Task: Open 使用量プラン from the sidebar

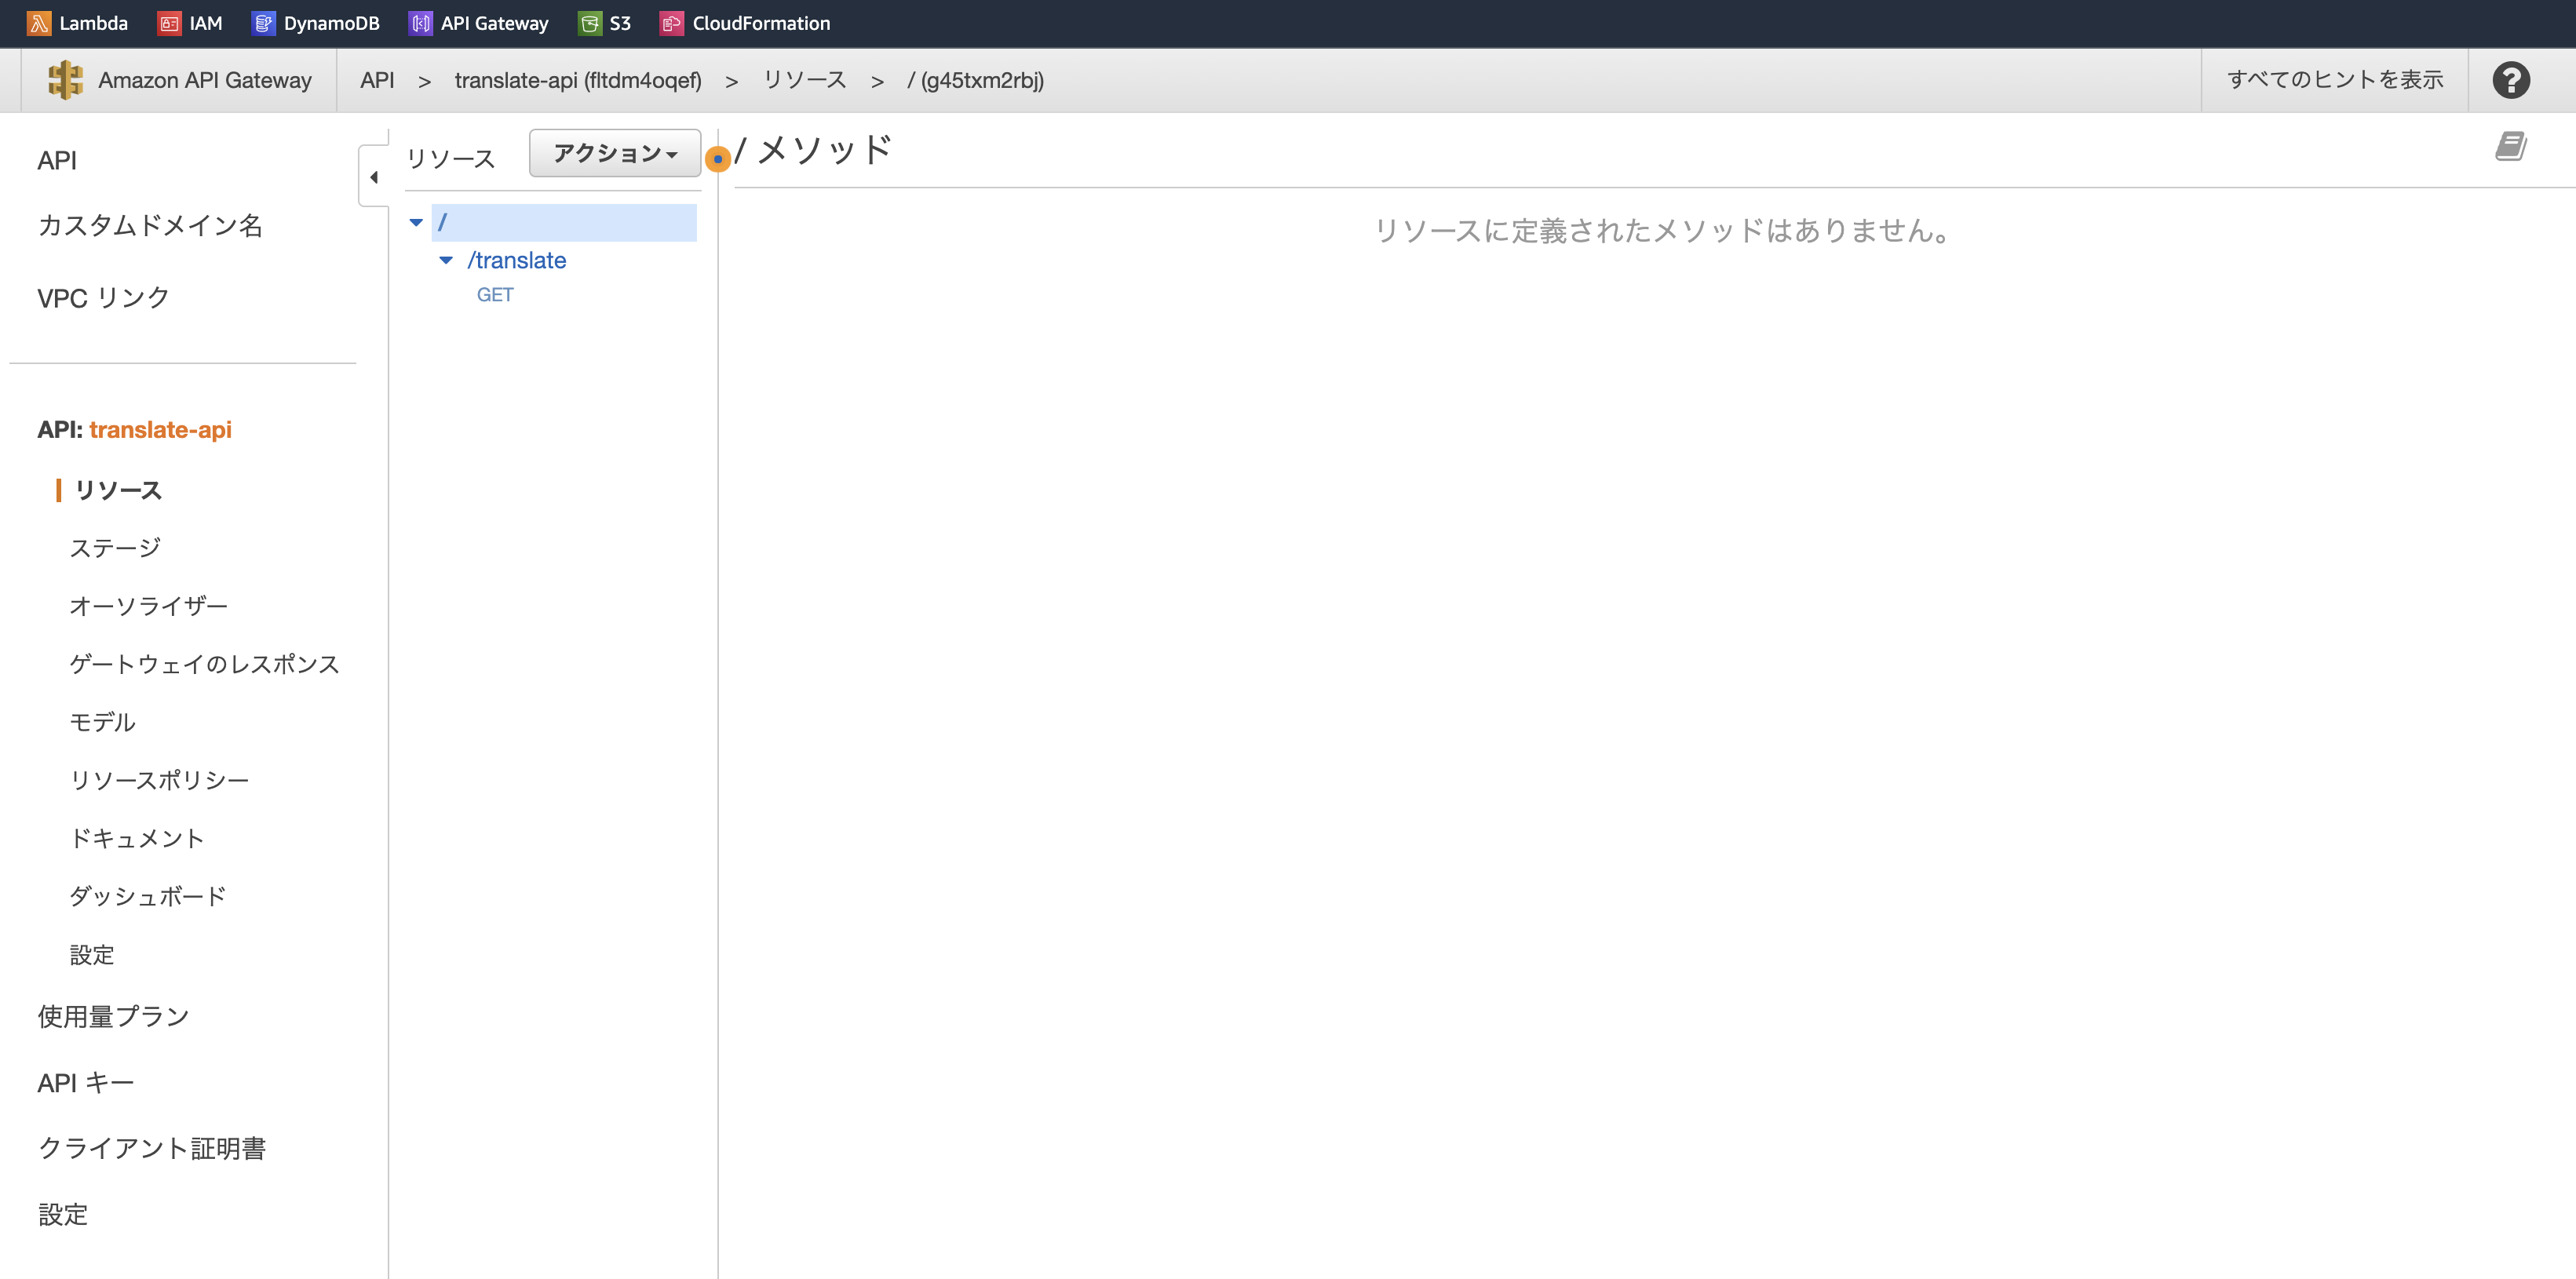Action: pos(112,1015)
